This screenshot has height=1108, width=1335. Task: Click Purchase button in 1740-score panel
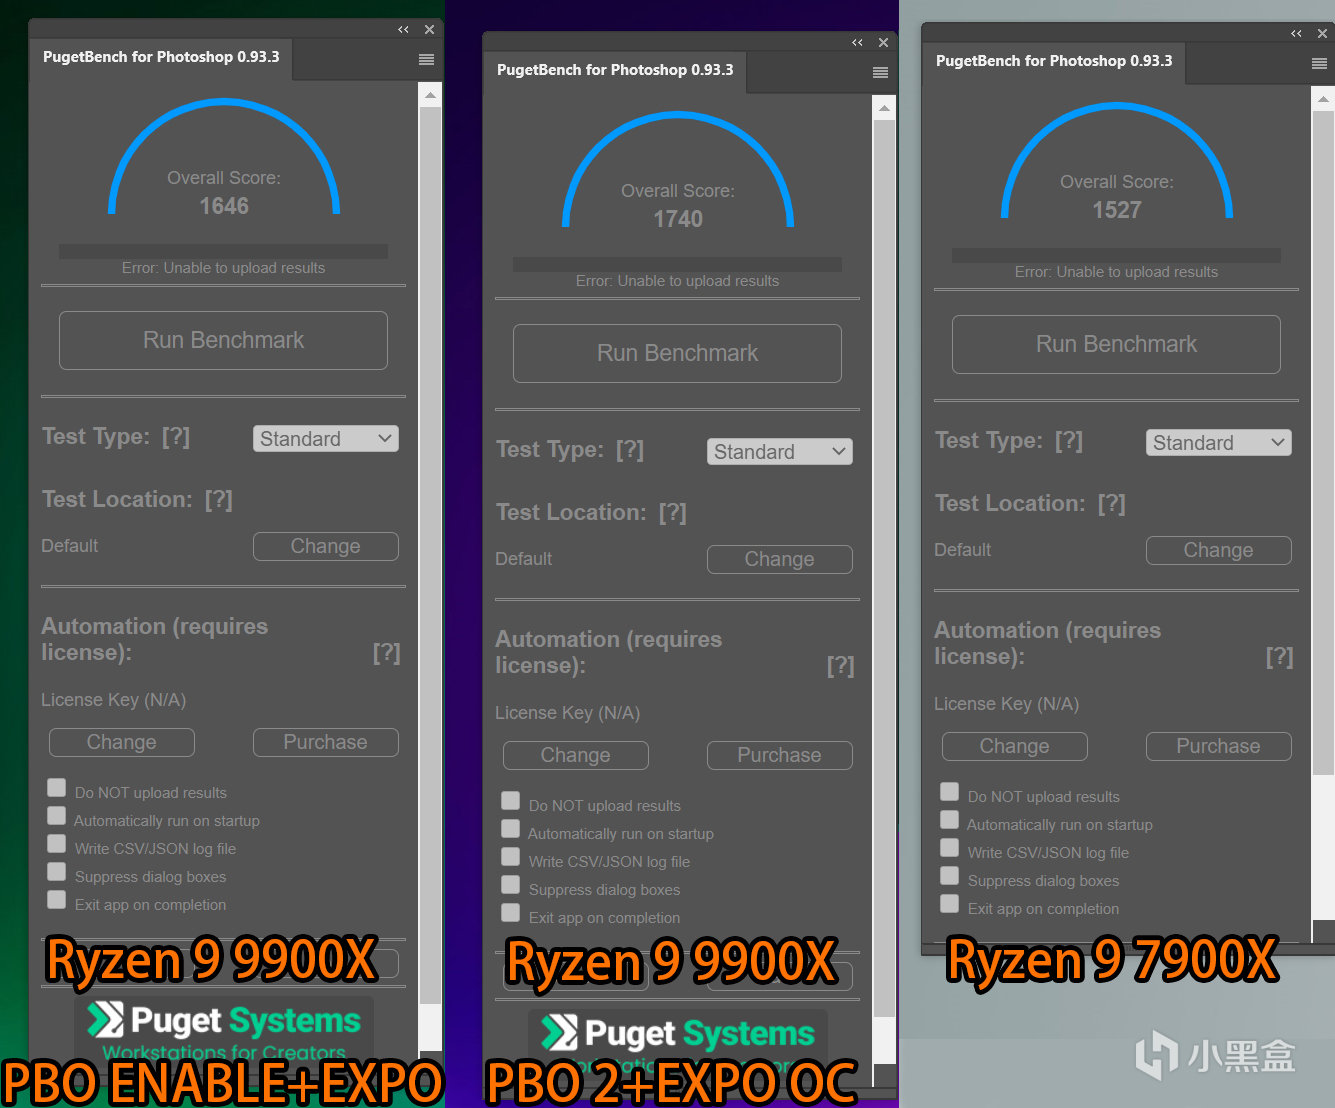click(780, 755)
